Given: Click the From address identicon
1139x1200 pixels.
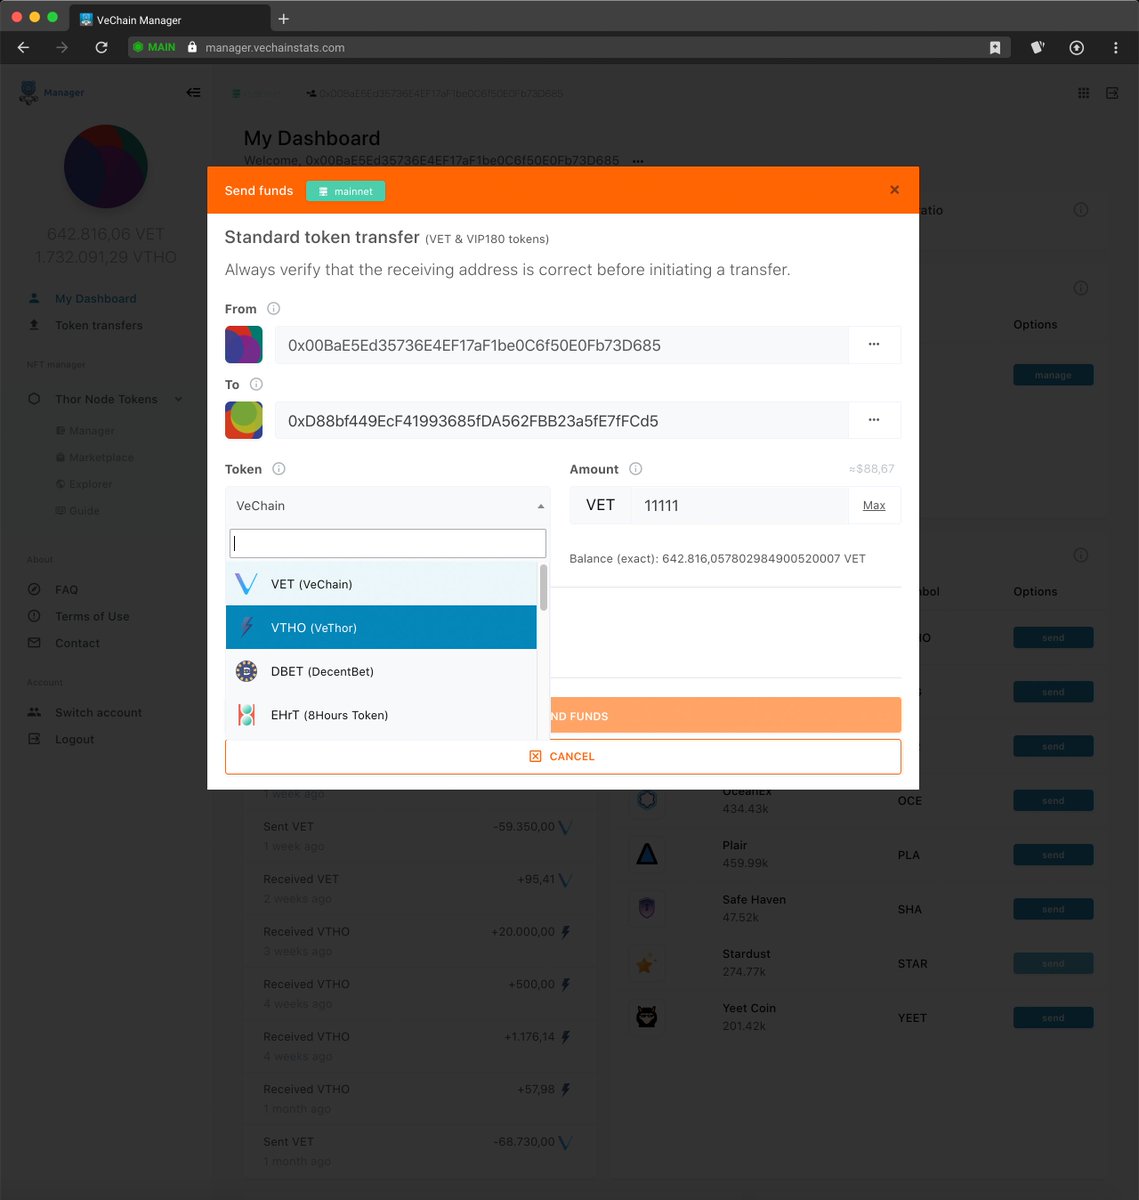Looking at the screenshot, I should tap(244, 345).
